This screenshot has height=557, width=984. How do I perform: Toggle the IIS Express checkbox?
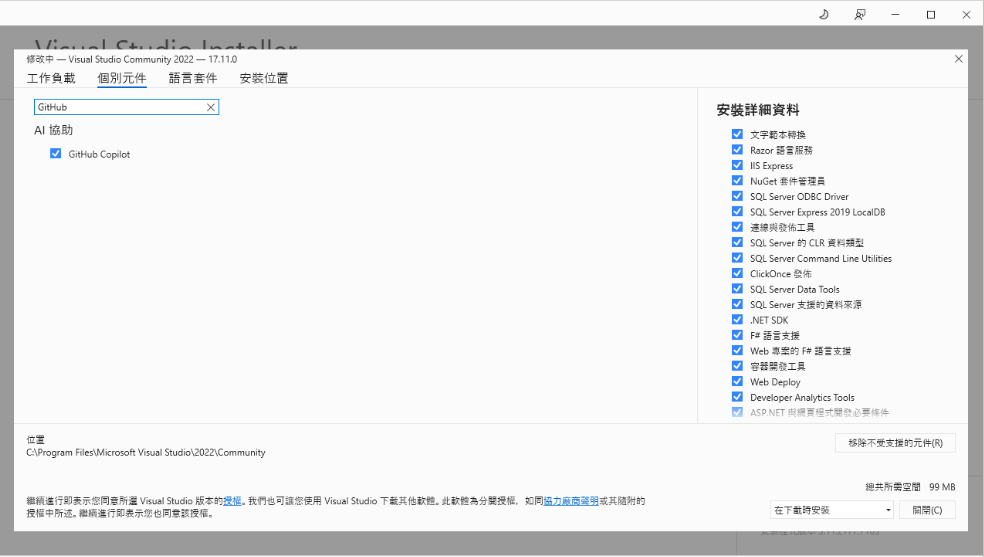(x=737, y=165)
